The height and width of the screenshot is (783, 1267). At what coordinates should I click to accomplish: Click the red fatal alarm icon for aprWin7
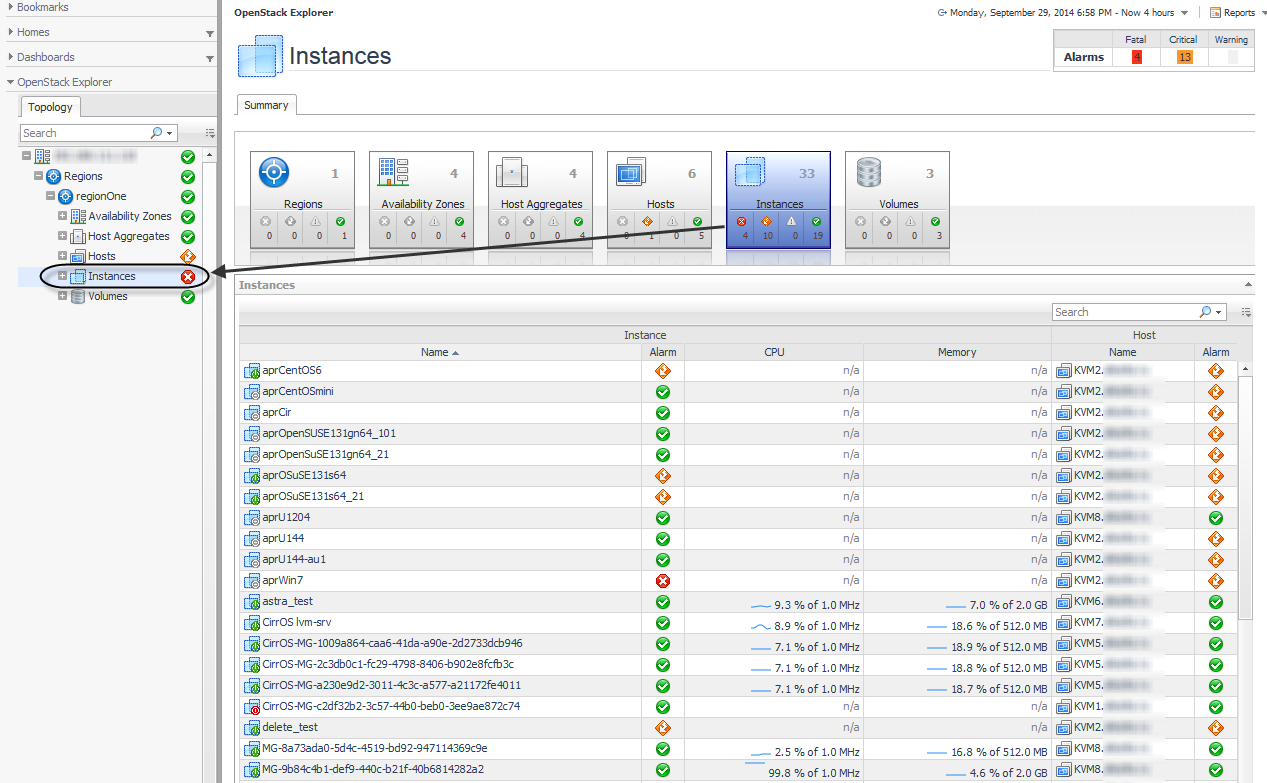(662, 581)
